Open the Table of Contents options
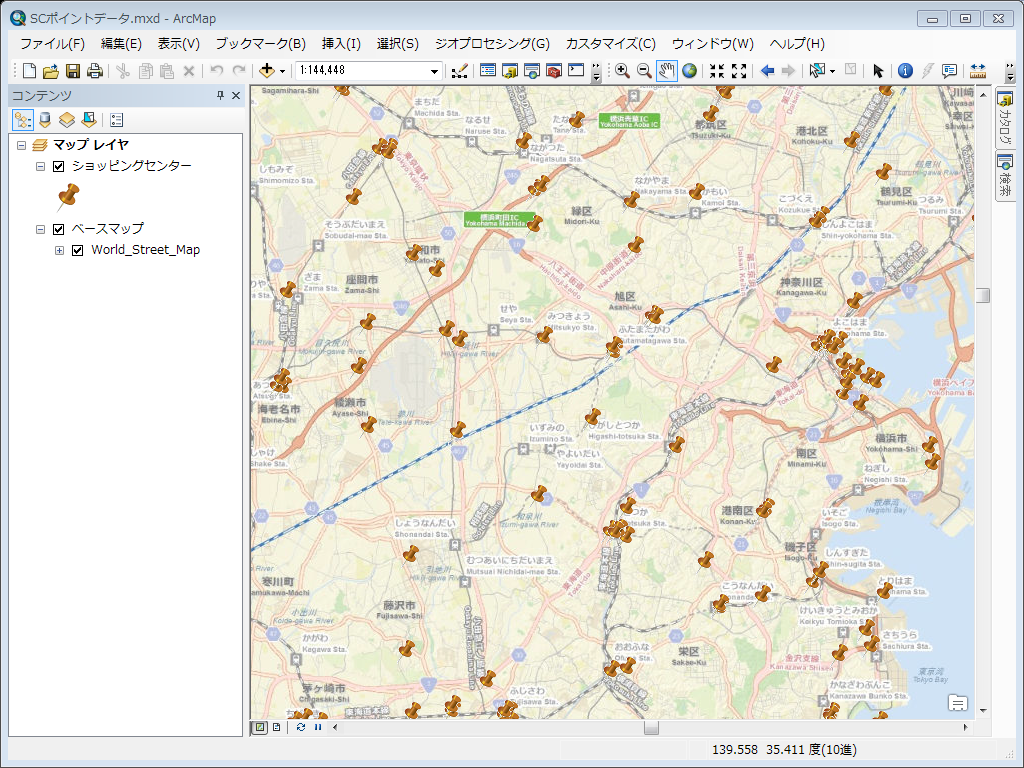This screenshot has height=768, width=1024. [116, 120]
